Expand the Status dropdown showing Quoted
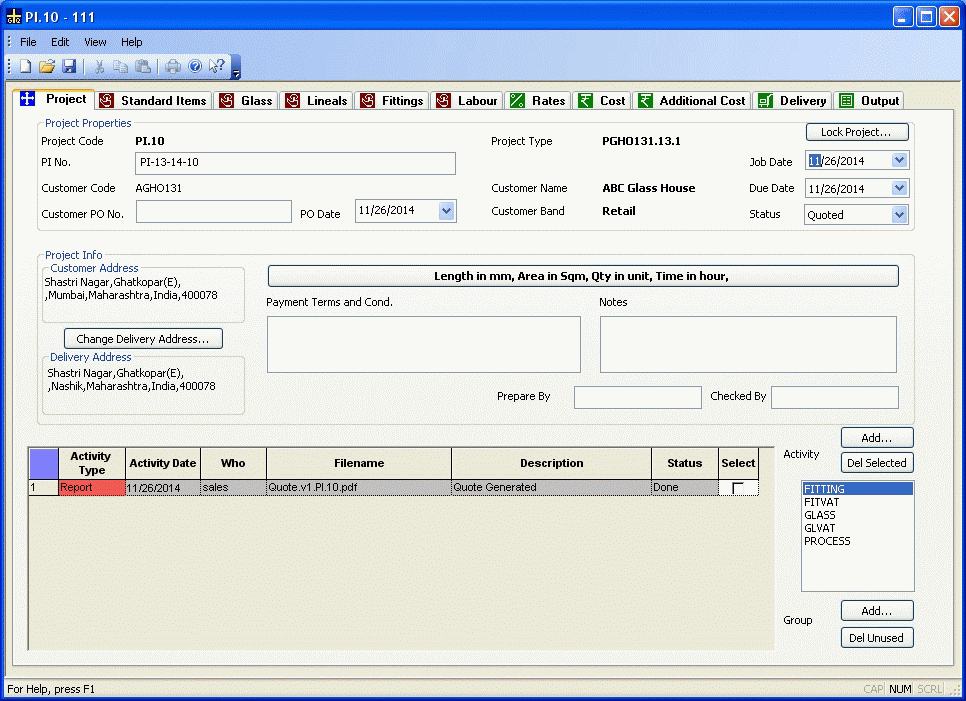The height and width of the screenshot is (701, 966). pyautogui.click(x=898, y=215)
